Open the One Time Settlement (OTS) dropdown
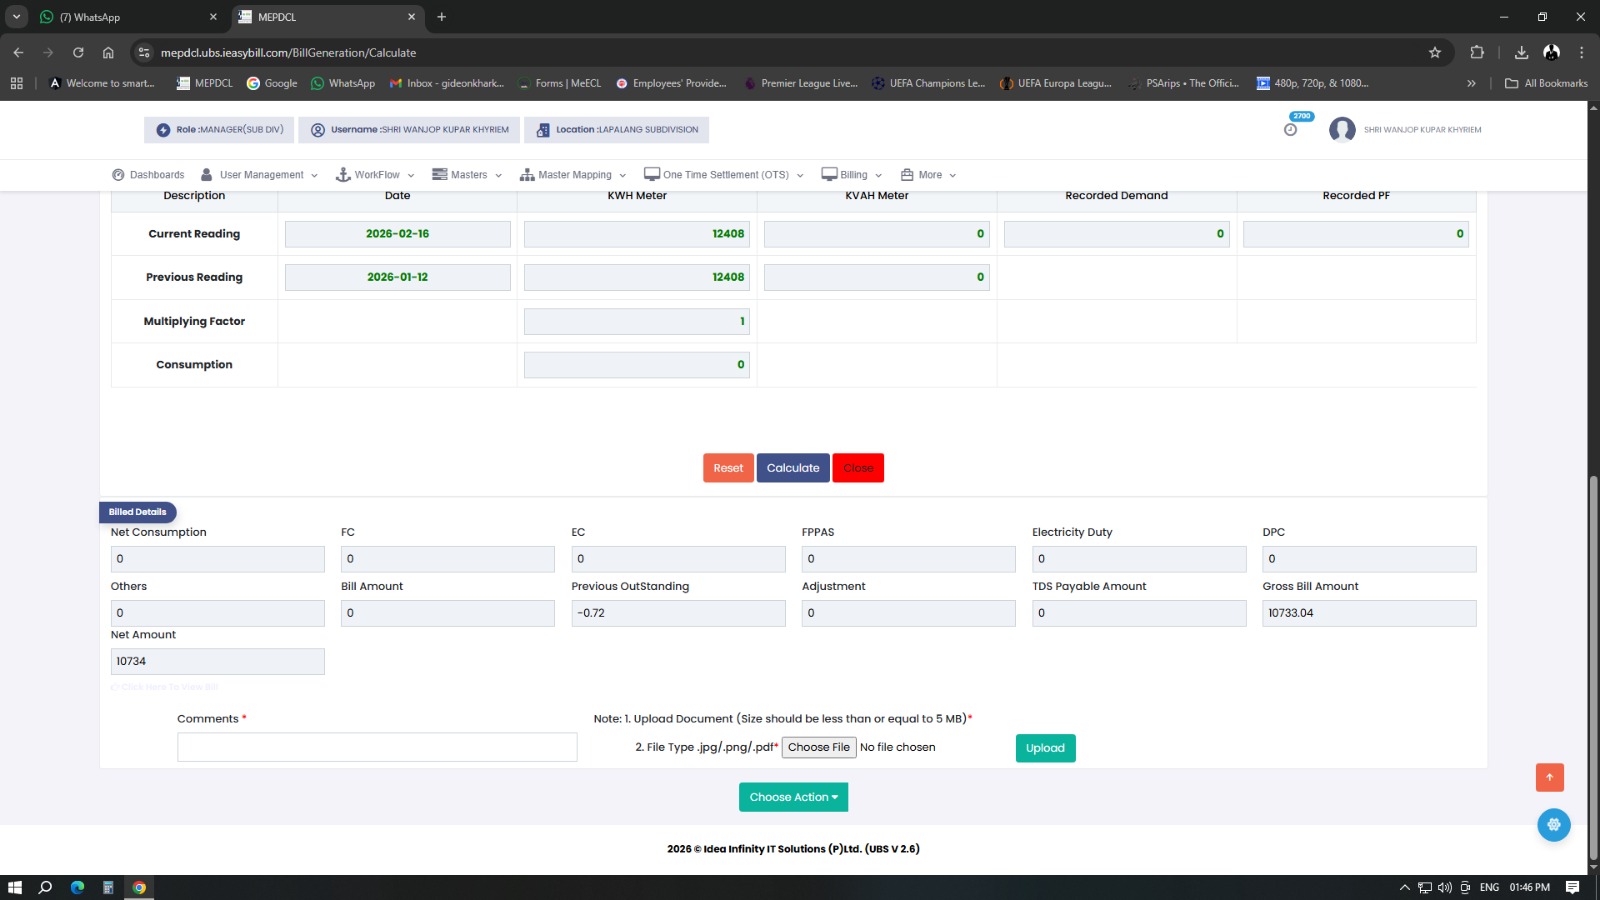The height and width of the screenshot is (900, 1600). pos(724,175)
